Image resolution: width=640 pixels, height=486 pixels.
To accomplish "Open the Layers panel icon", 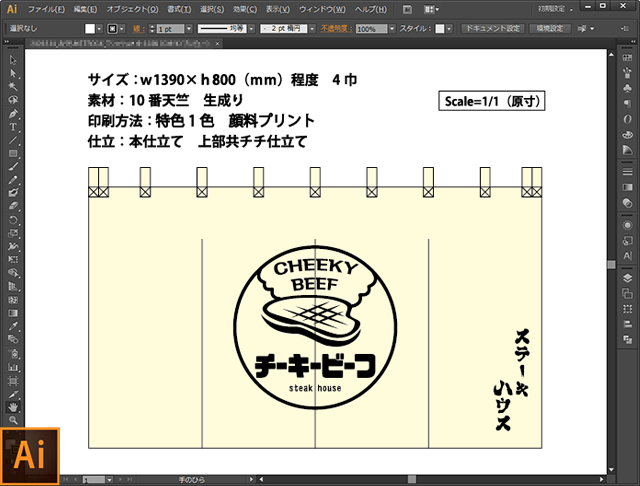I will pos(627,278).
